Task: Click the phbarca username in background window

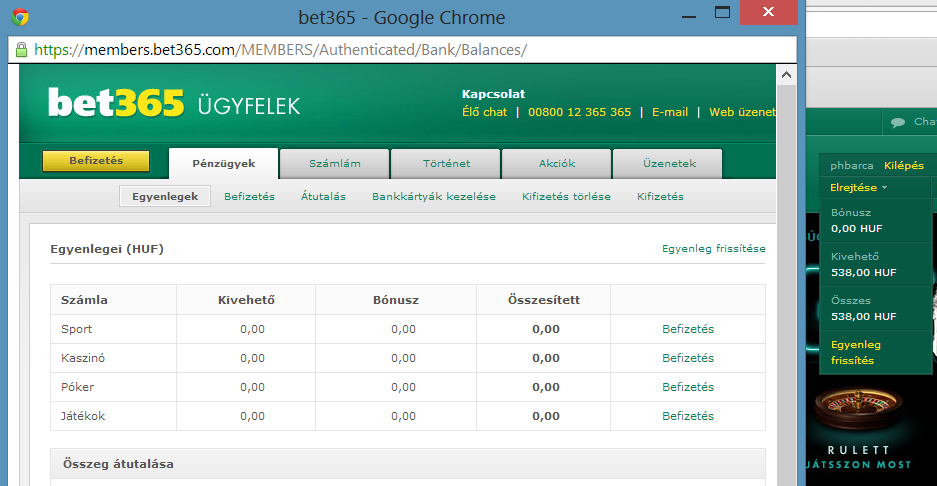Action: pyautogui.click(x=852, y=166)
